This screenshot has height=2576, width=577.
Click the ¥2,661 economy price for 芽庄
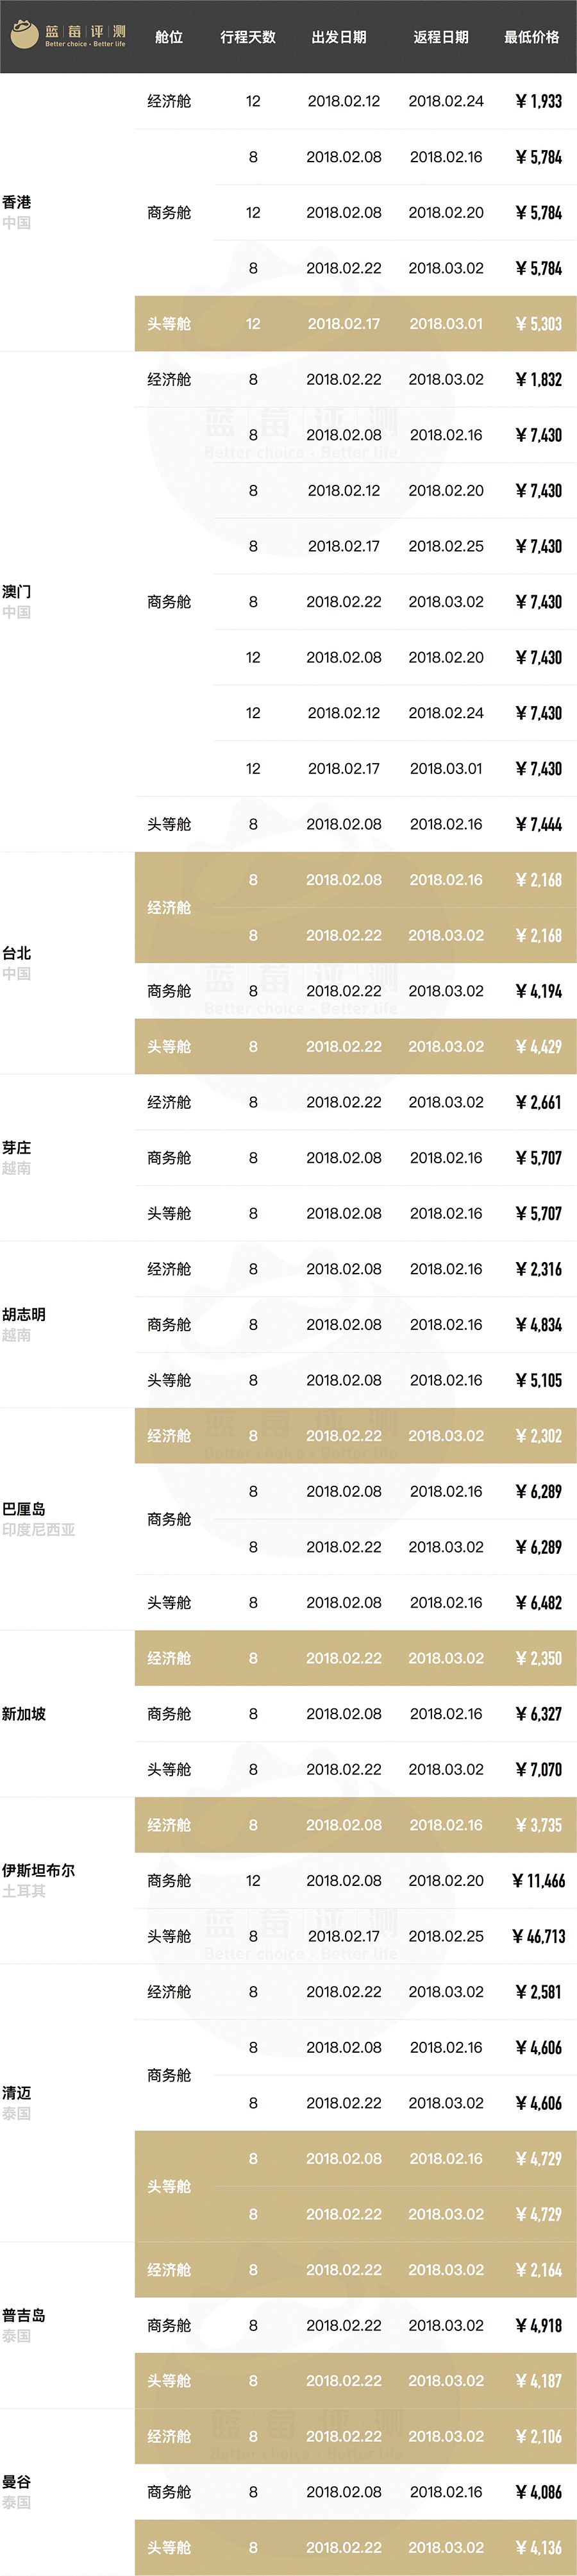point(538,1102)
